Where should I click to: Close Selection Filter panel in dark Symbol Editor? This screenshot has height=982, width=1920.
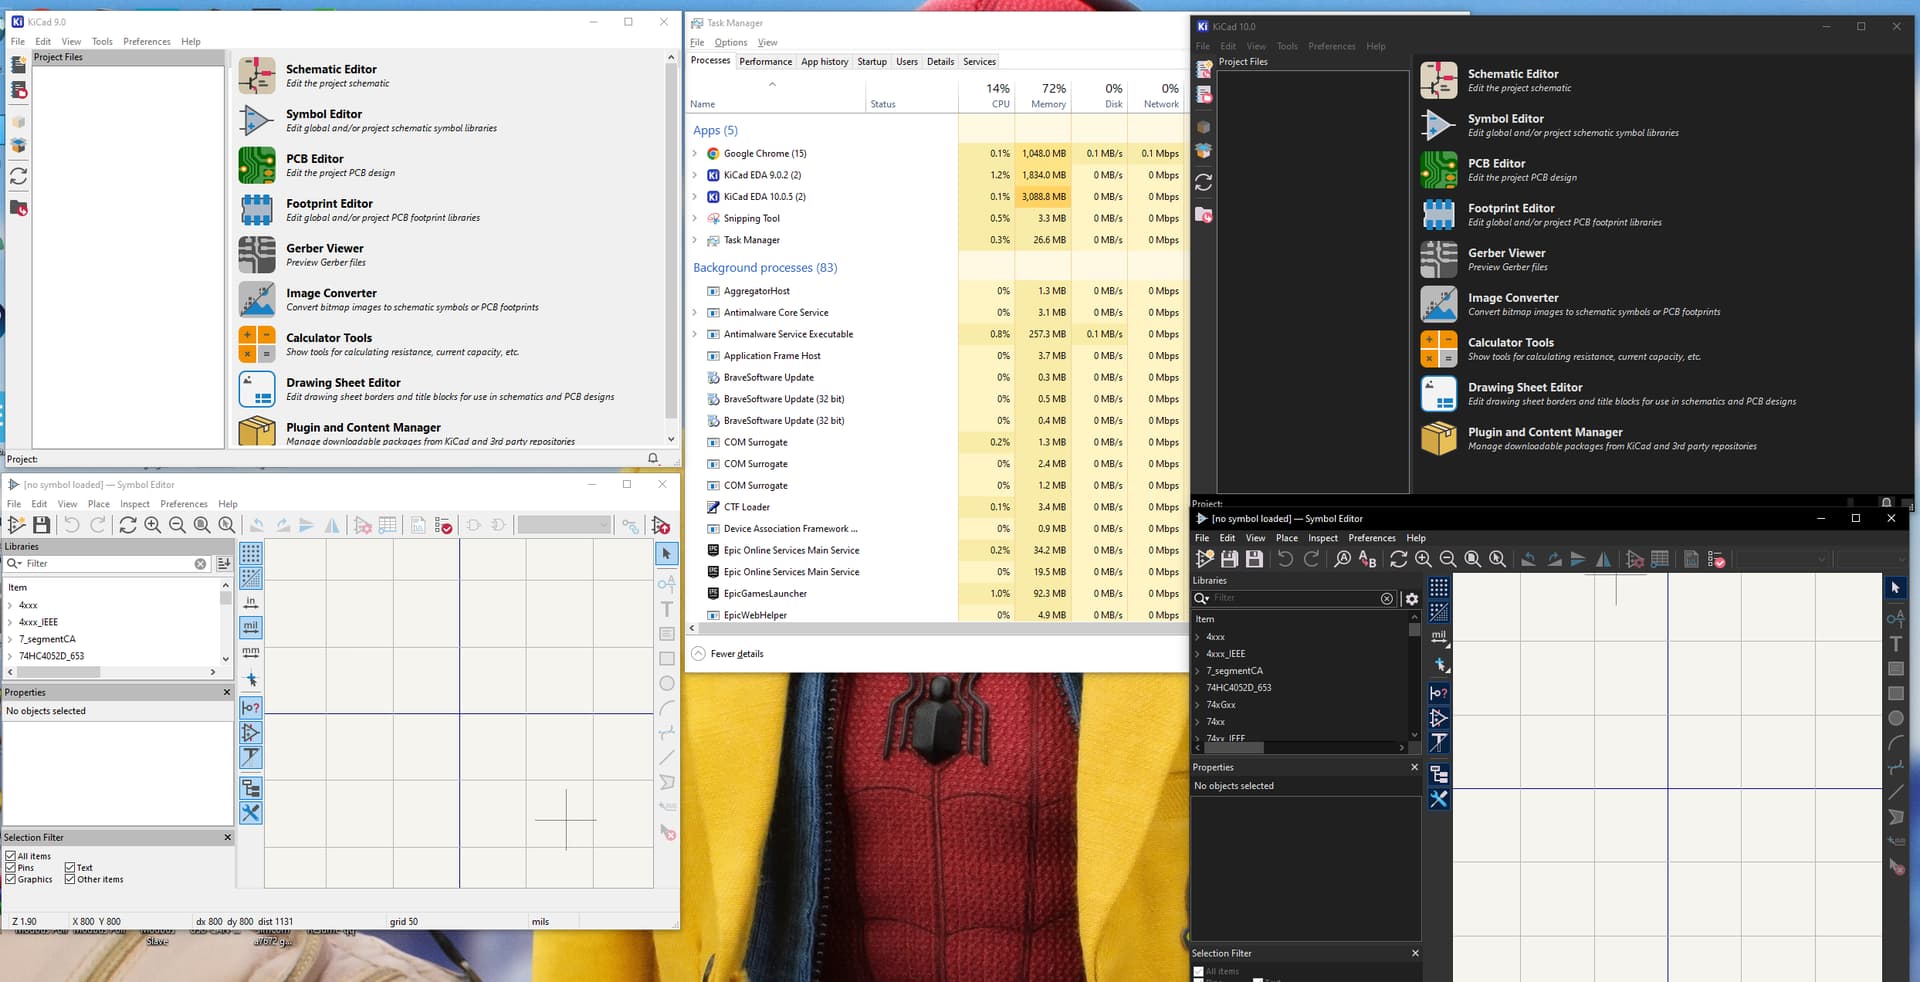tap(1415, 953)
